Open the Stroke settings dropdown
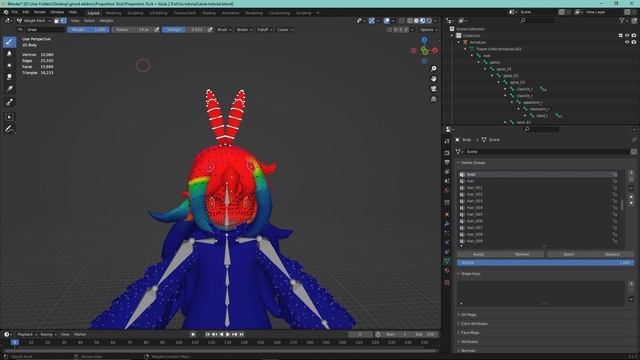This screenshot has width=640, height=360. click(244, 30)
